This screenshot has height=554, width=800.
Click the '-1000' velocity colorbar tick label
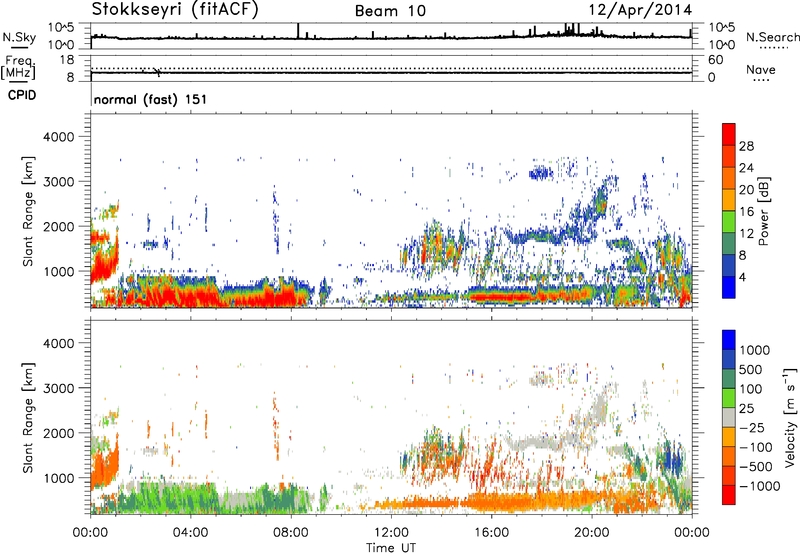[x=760, y=486]
